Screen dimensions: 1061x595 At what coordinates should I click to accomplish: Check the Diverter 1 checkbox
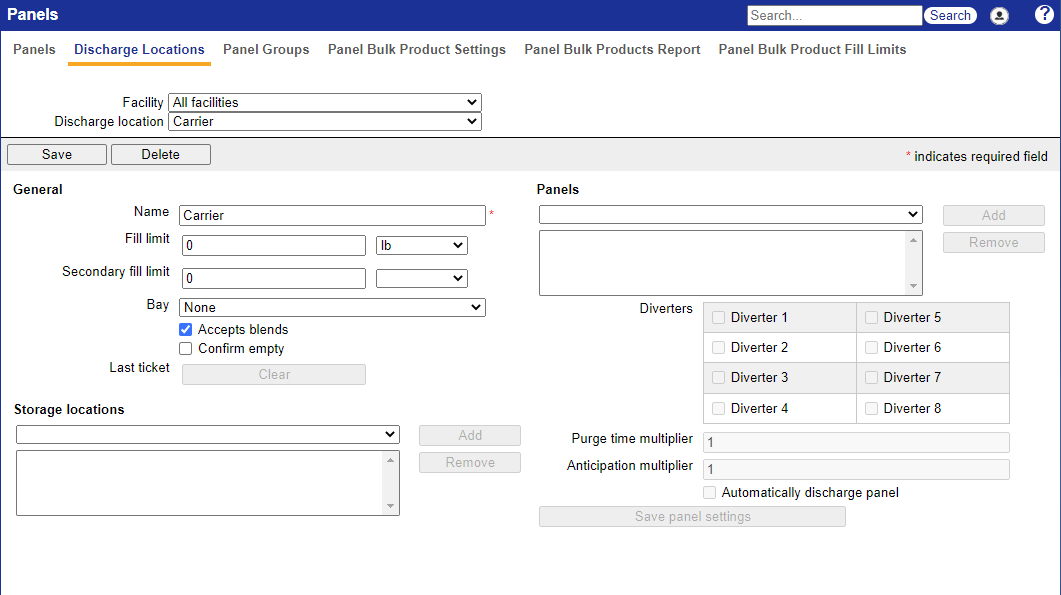point(719,317)
